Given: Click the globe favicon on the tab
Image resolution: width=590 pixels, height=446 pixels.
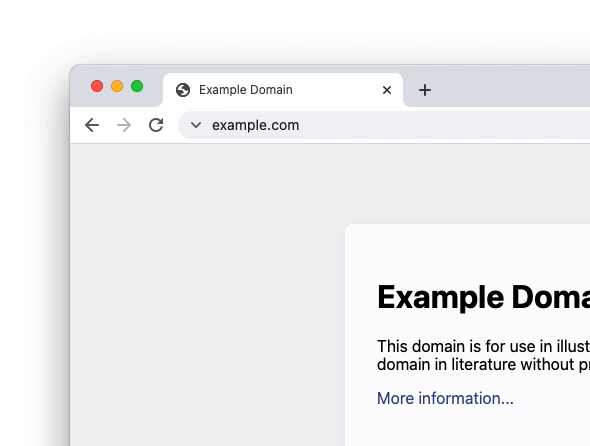Looking at the screenshot, I should (x=183, y=90).
